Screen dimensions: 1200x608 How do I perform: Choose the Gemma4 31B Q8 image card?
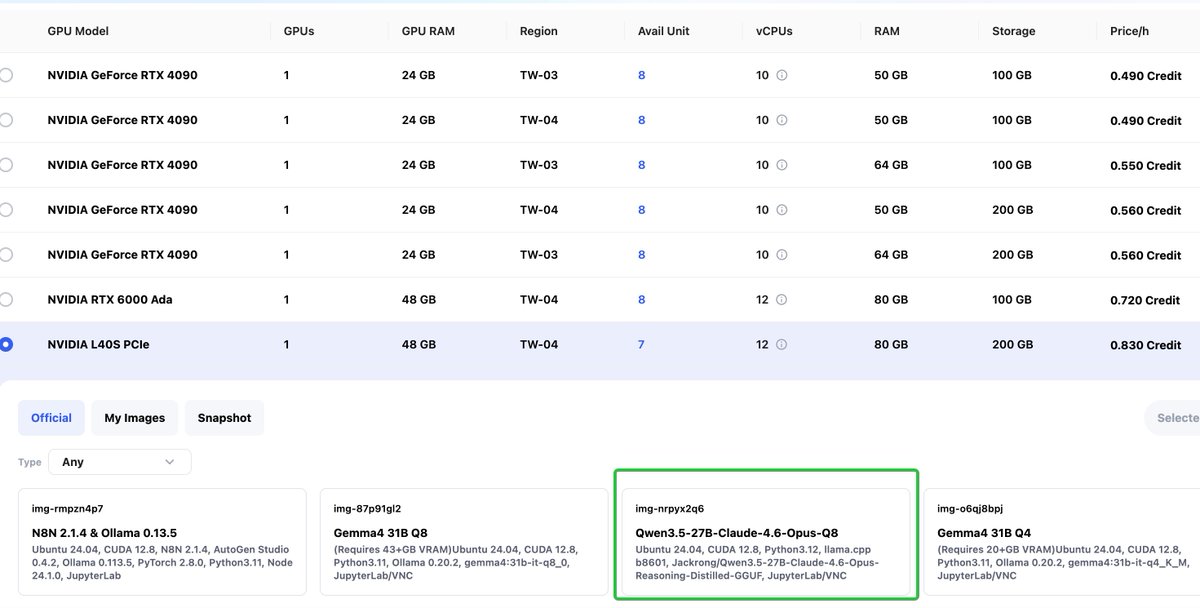(x=465, y=541)
